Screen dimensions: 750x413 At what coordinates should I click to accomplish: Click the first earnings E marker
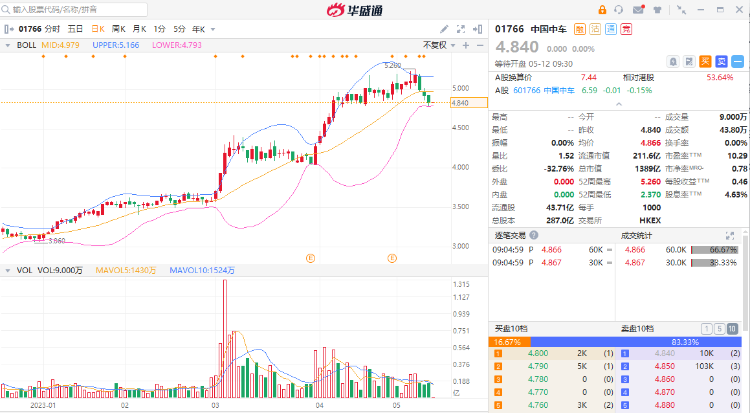click(310, 258)
